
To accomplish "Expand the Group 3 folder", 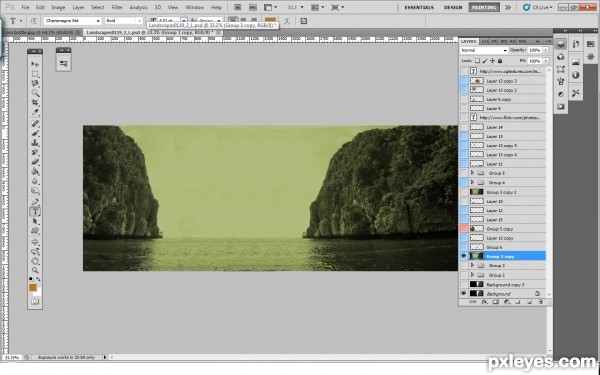I will pyautogui.click(x=472, y=265).
